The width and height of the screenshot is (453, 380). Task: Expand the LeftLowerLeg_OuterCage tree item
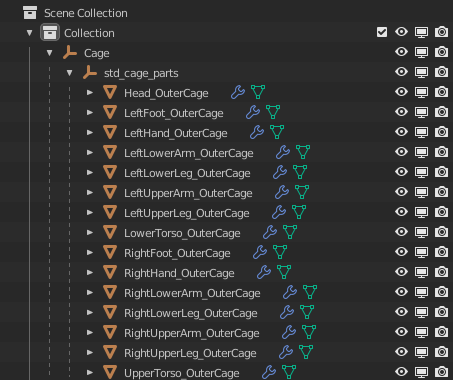(x=90, y=172)
